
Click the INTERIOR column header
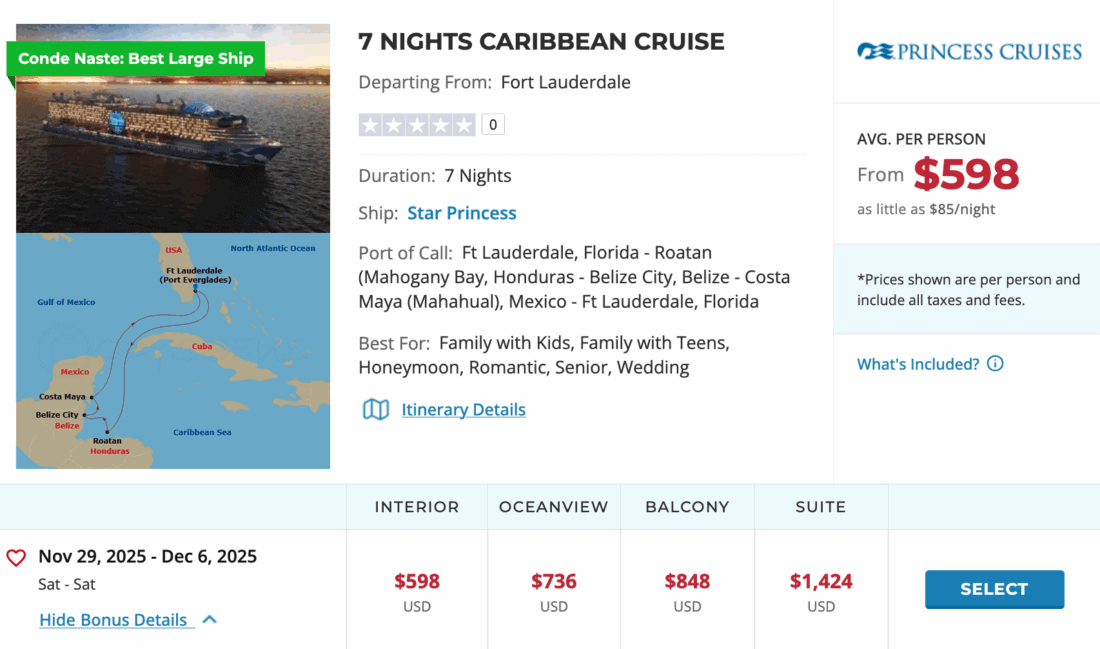417,507
